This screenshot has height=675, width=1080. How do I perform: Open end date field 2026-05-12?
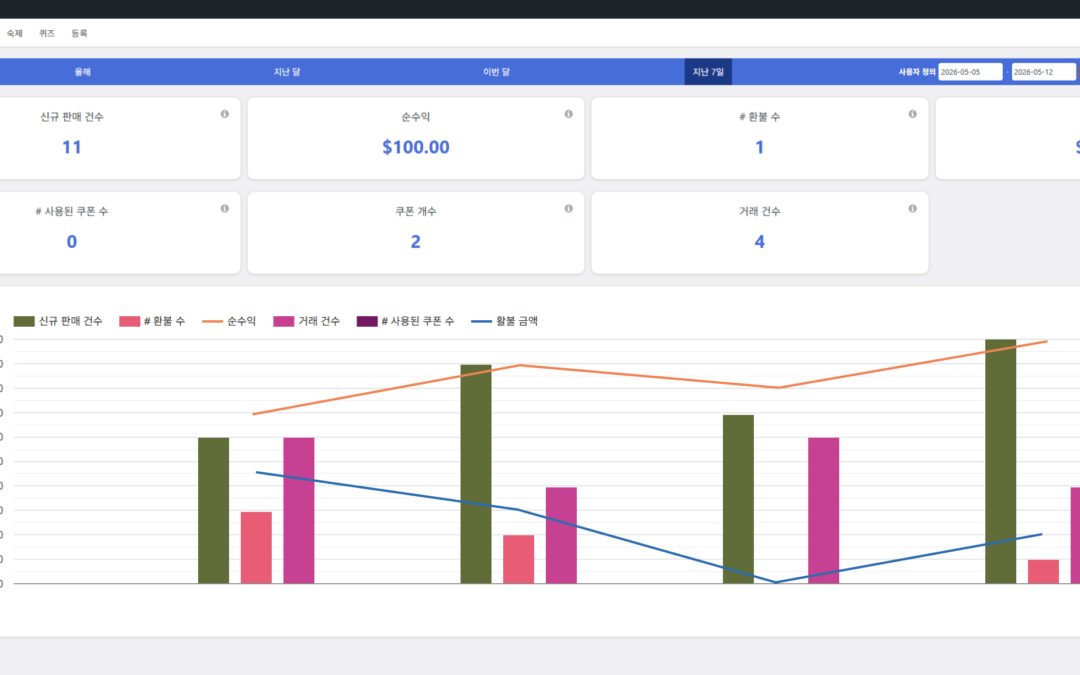pyautogui.click(x=1043, y=72)
